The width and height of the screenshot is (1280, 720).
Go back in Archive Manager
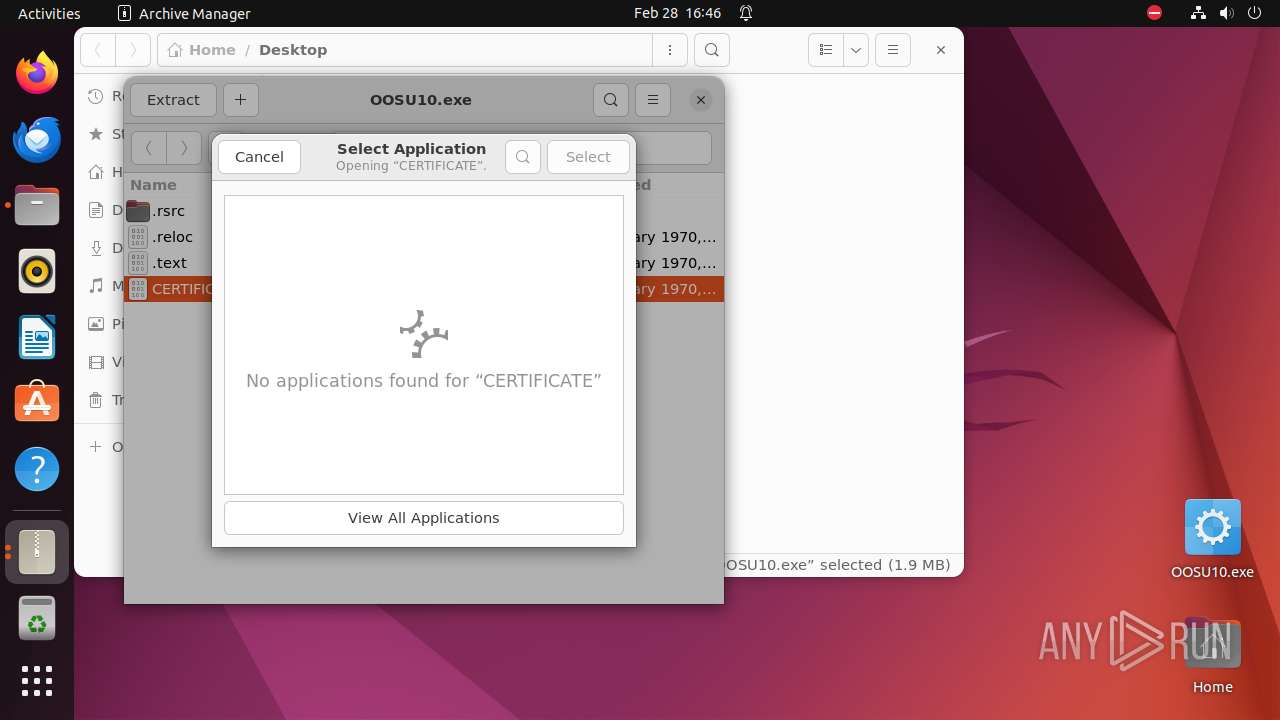(149, 148)
